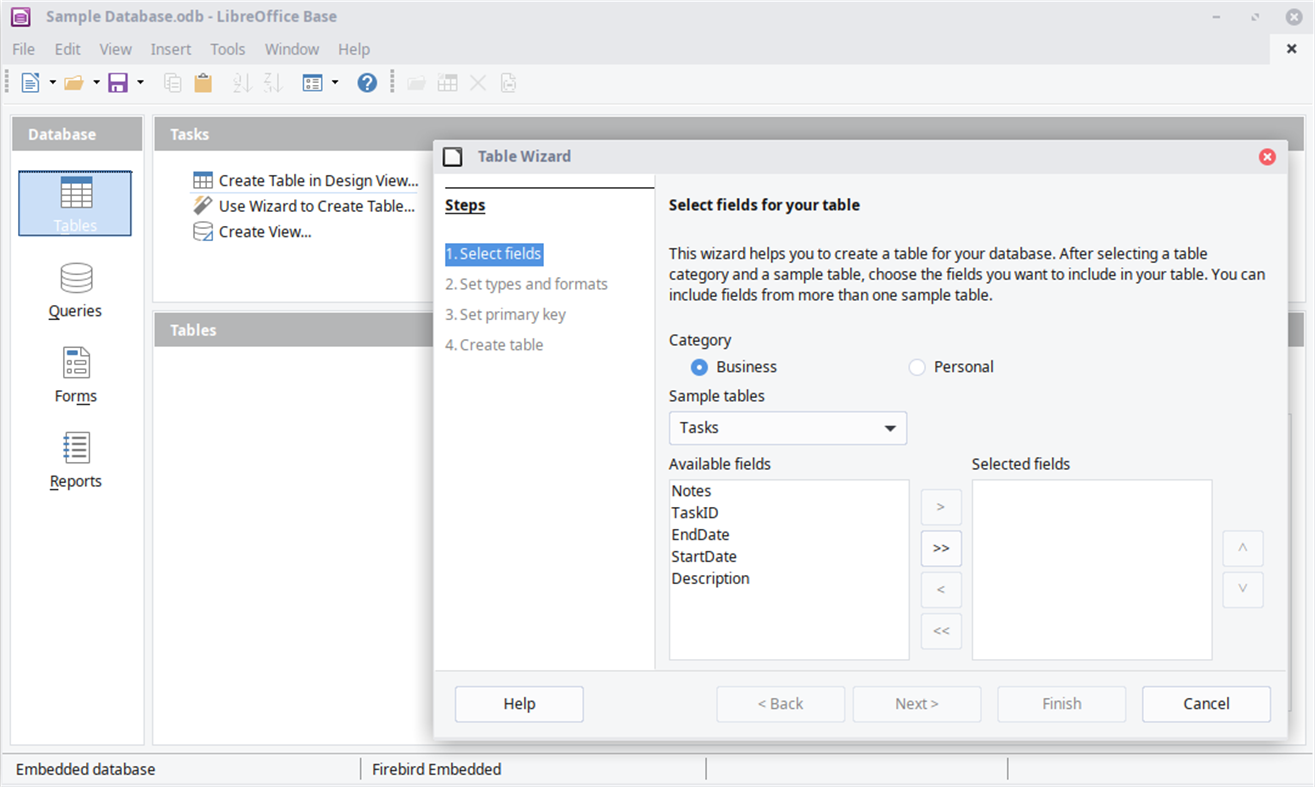Select the Personal category radio button

tap(917, 367)
